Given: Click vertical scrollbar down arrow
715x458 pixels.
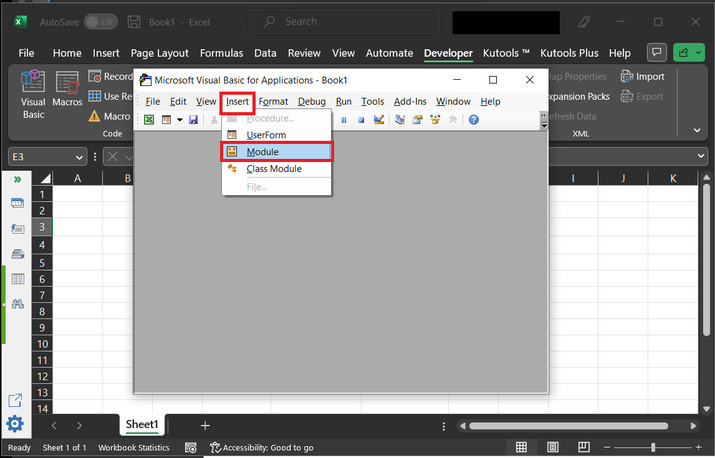Looking at the screenshot, I should click(706, 409).
